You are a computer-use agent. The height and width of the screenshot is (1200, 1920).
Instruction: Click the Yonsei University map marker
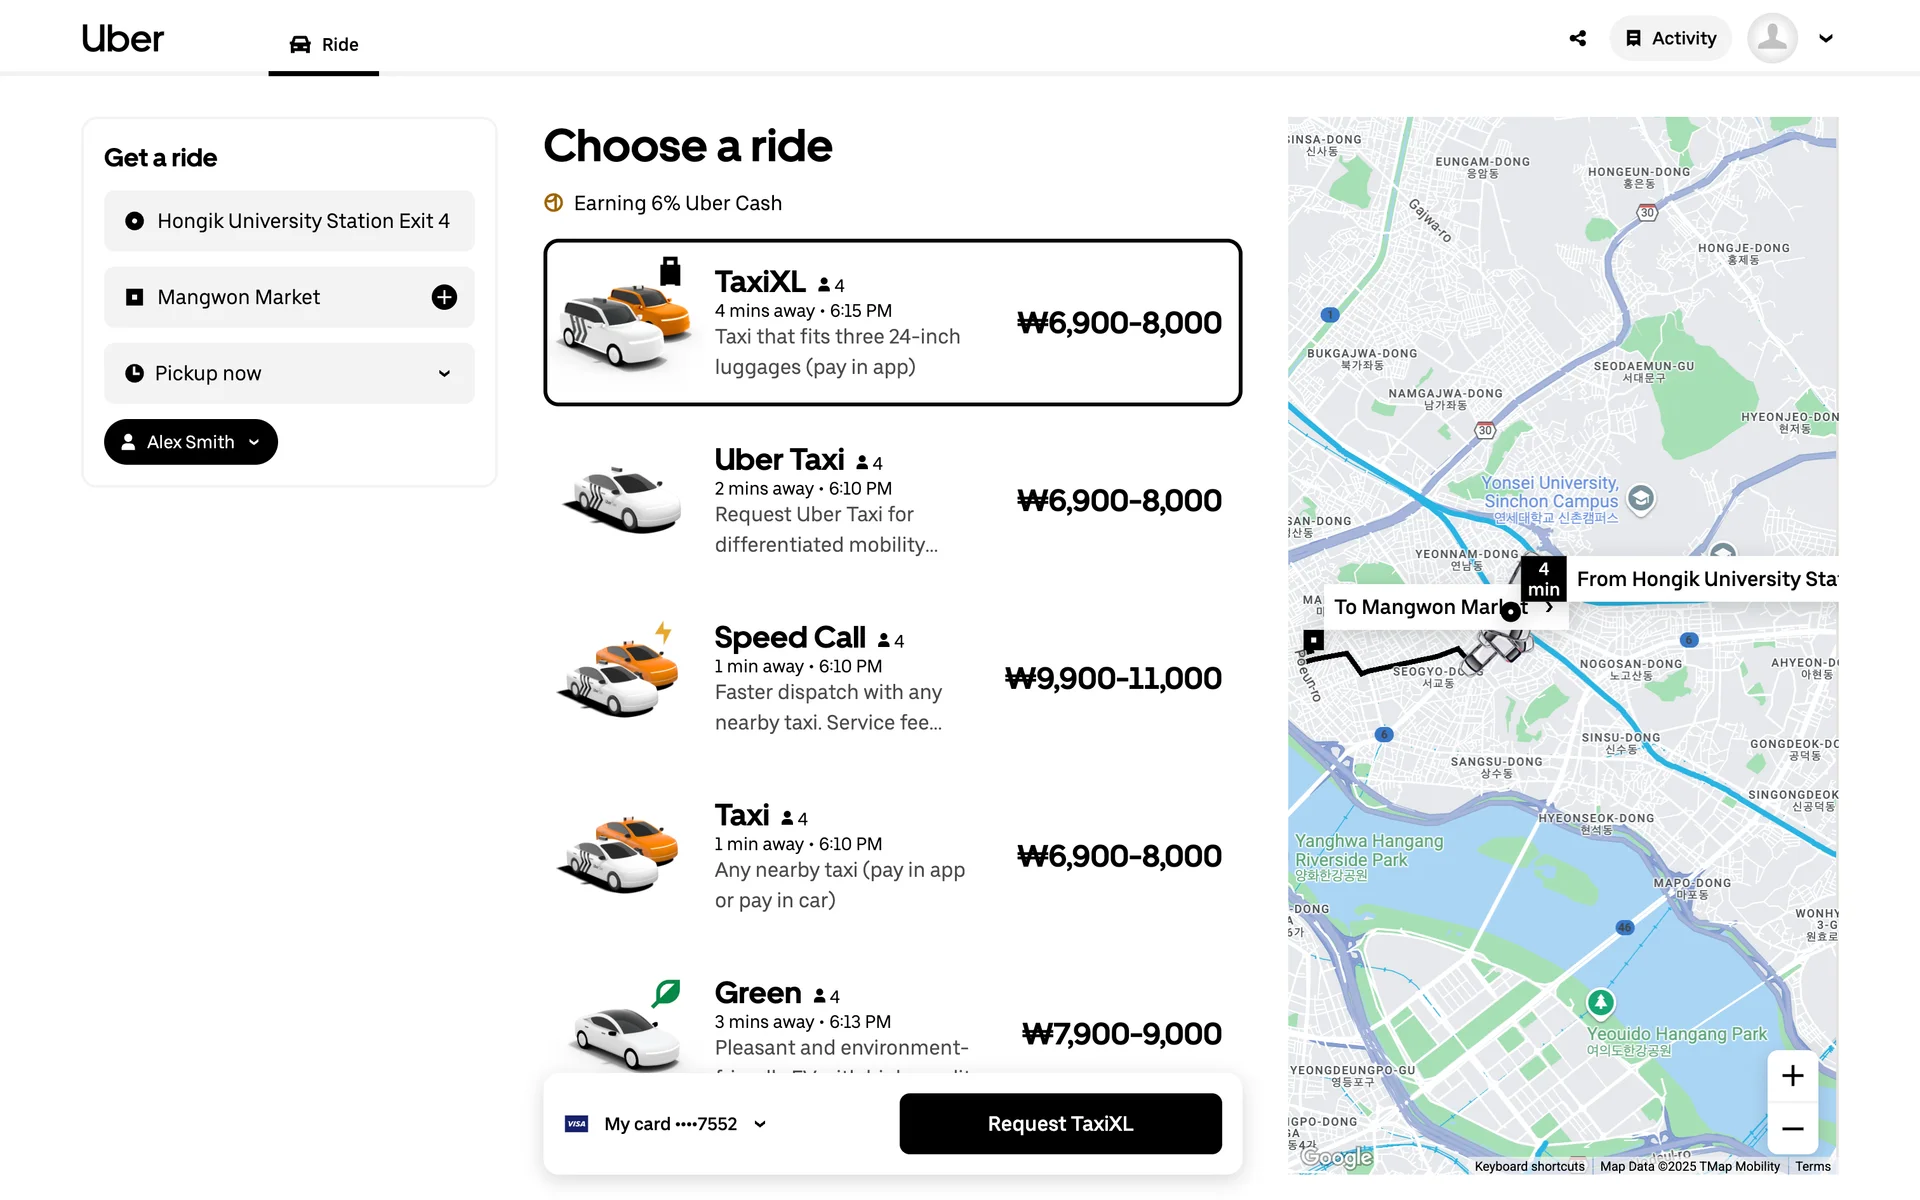[1641, 497]
